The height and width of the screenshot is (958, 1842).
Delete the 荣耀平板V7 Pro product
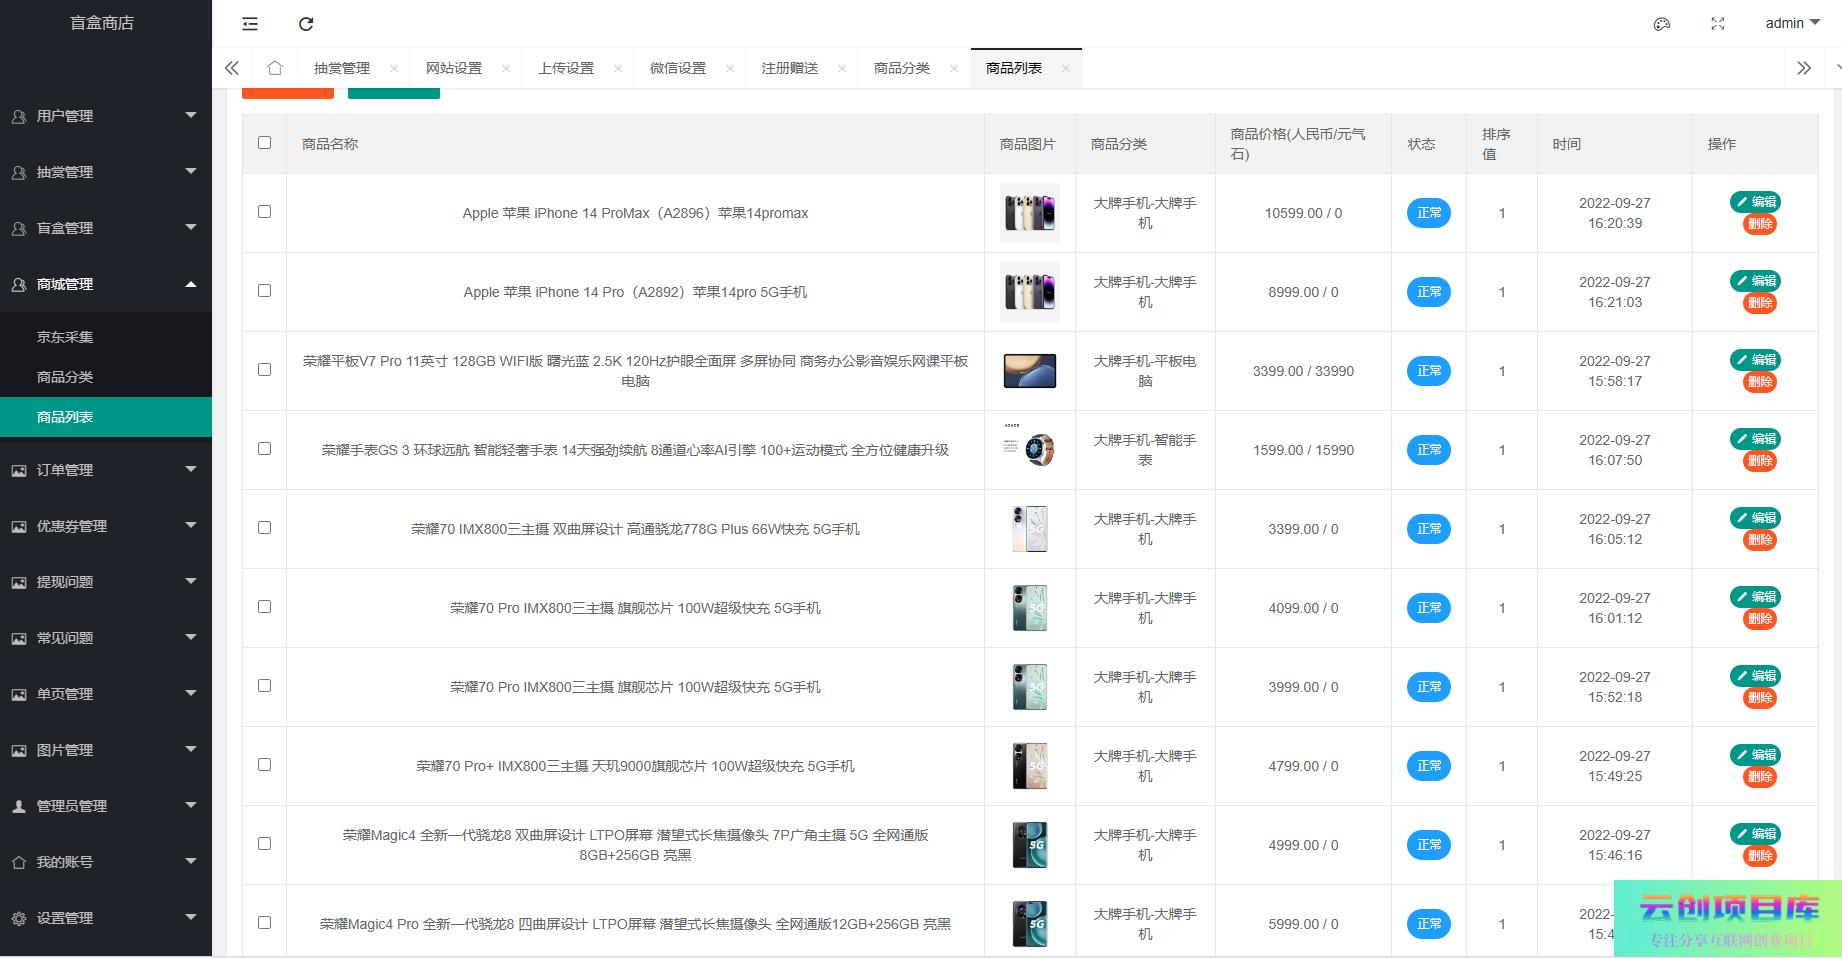click(1760, 382)
